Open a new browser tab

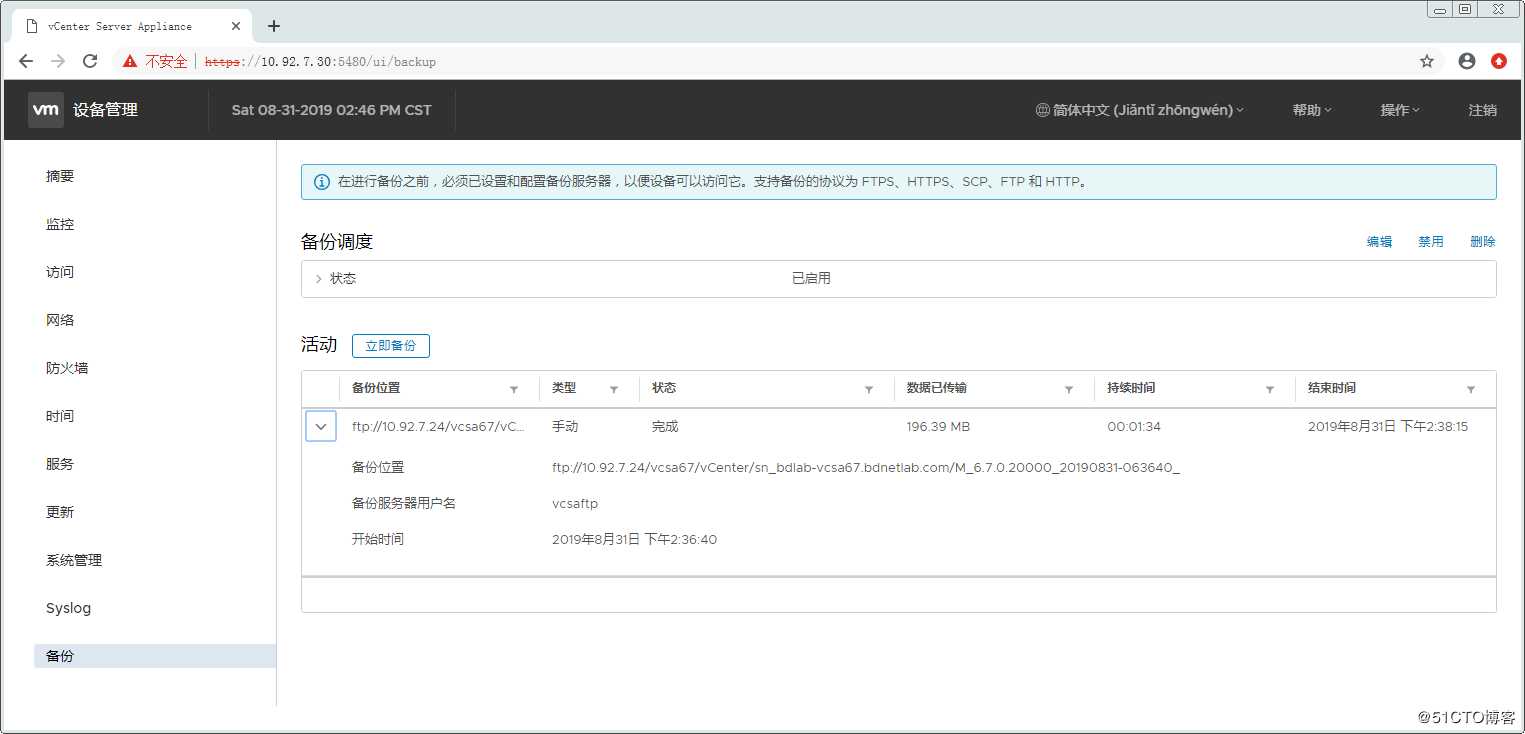274,26
